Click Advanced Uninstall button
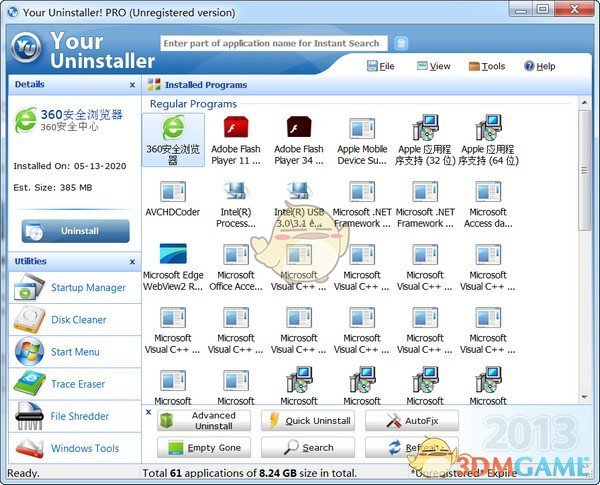The width and height of the screenshot is (600, 485). [204, 420]
